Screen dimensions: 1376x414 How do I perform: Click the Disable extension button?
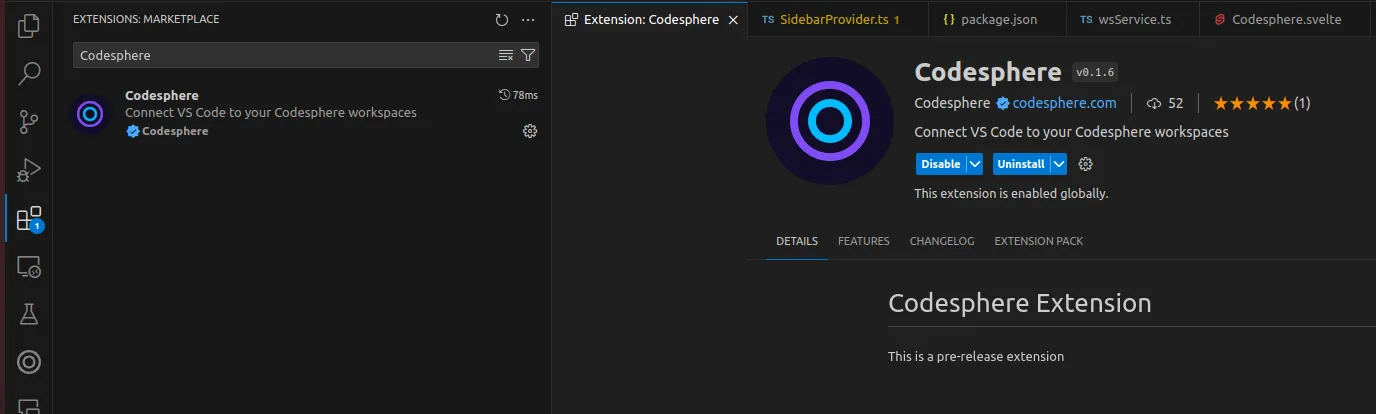click(x=940, y=164)
